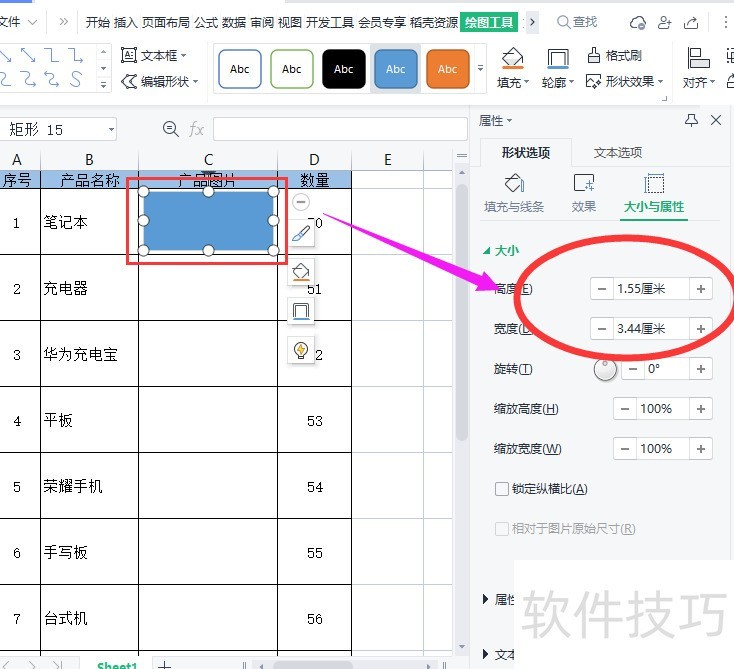Open the 编辑形状 dropdown
The image size is (734, 669).
[160, 81]
